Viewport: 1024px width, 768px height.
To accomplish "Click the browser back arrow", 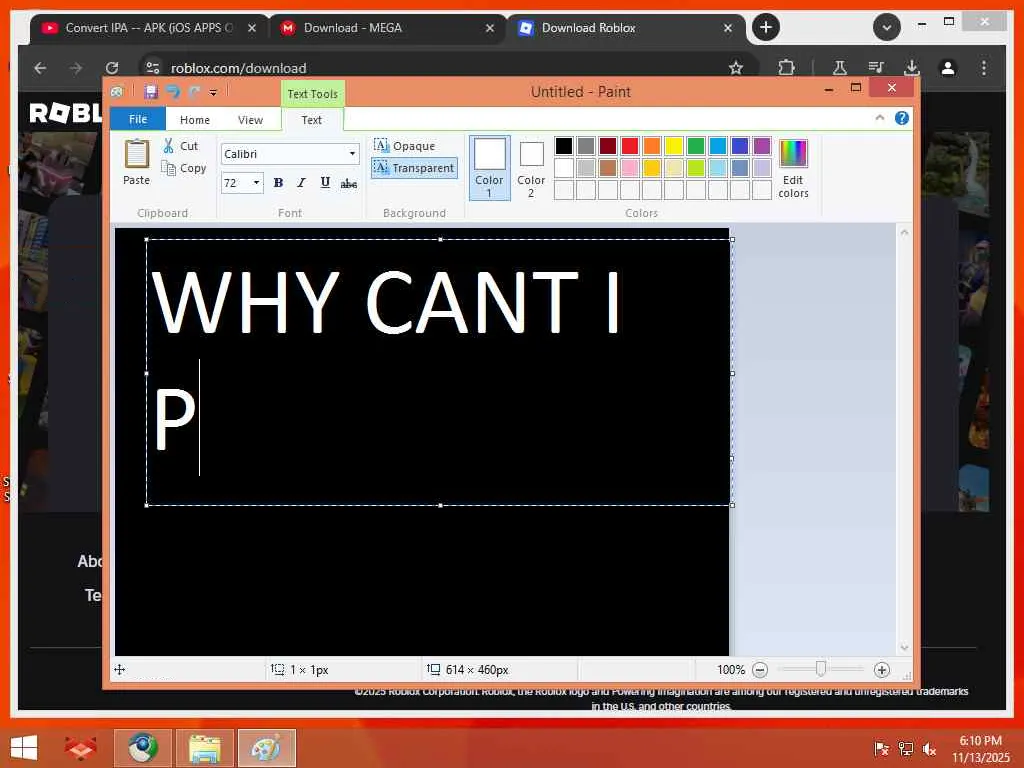I will coord(40,68).
